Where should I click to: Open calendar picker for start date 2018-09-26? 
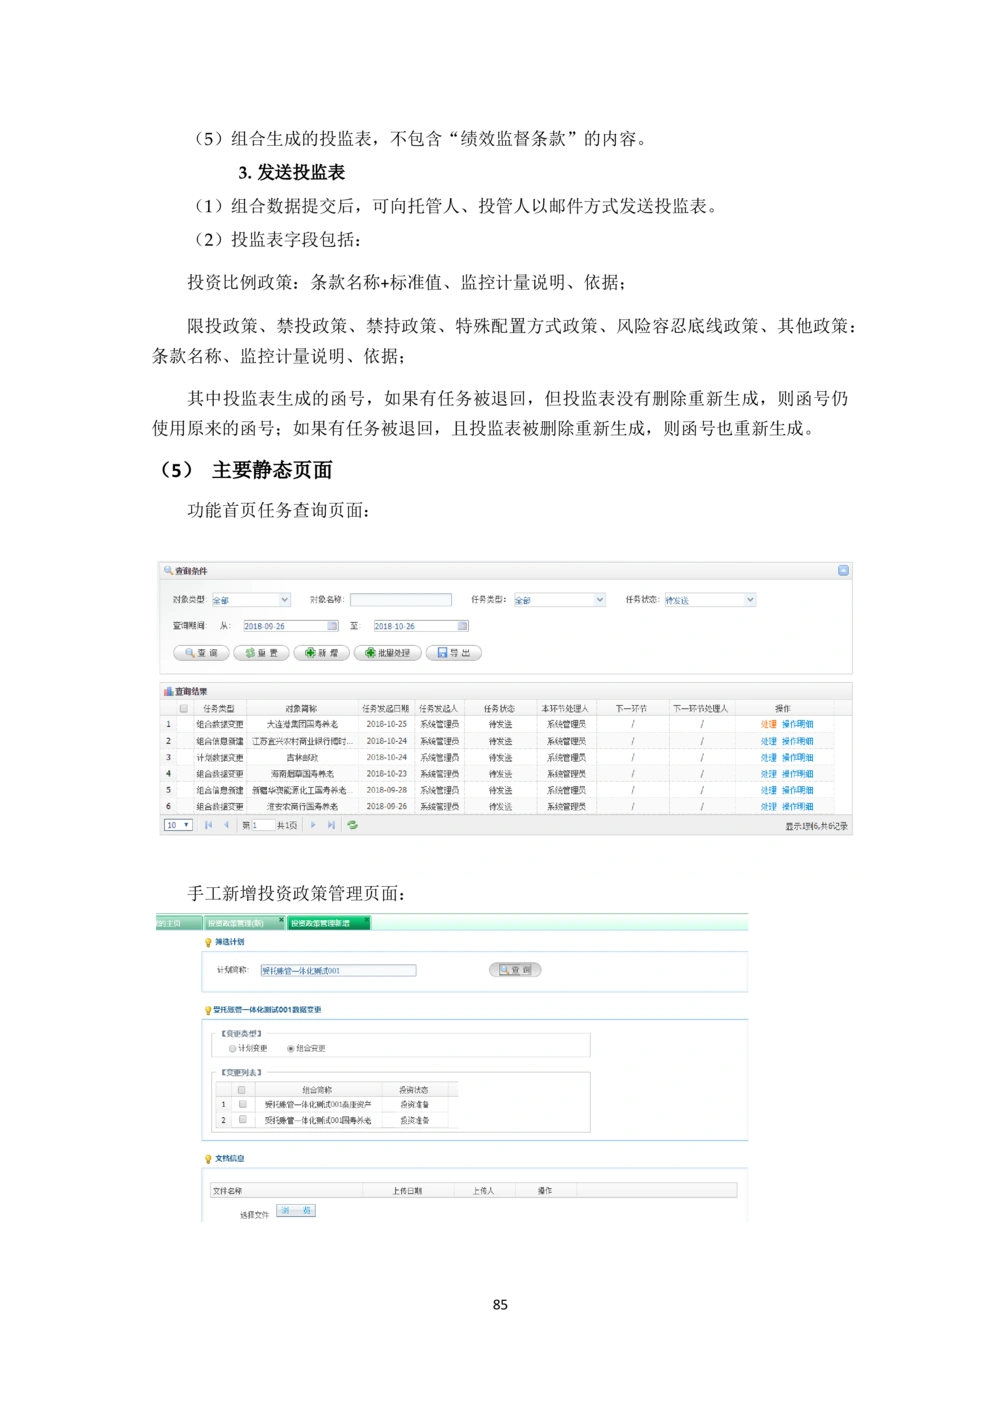point(333,626)
